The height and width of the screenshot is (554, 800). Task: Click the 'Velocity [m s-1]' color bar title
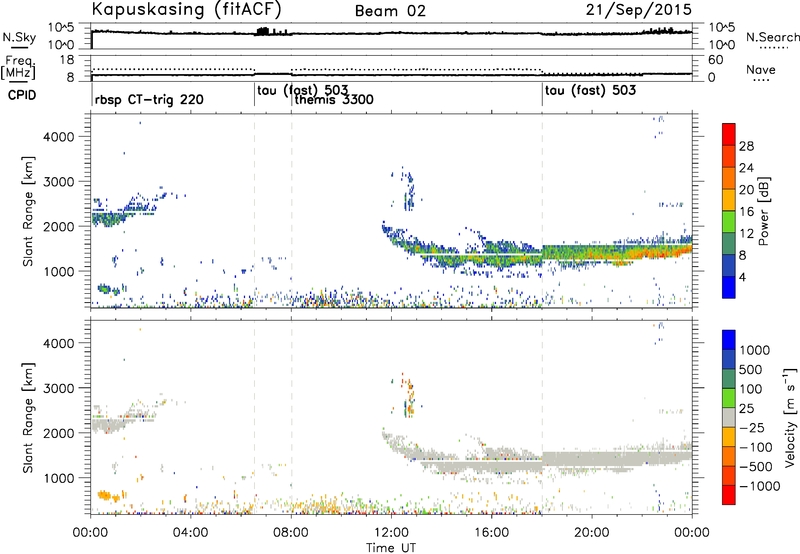click(790, 417)
